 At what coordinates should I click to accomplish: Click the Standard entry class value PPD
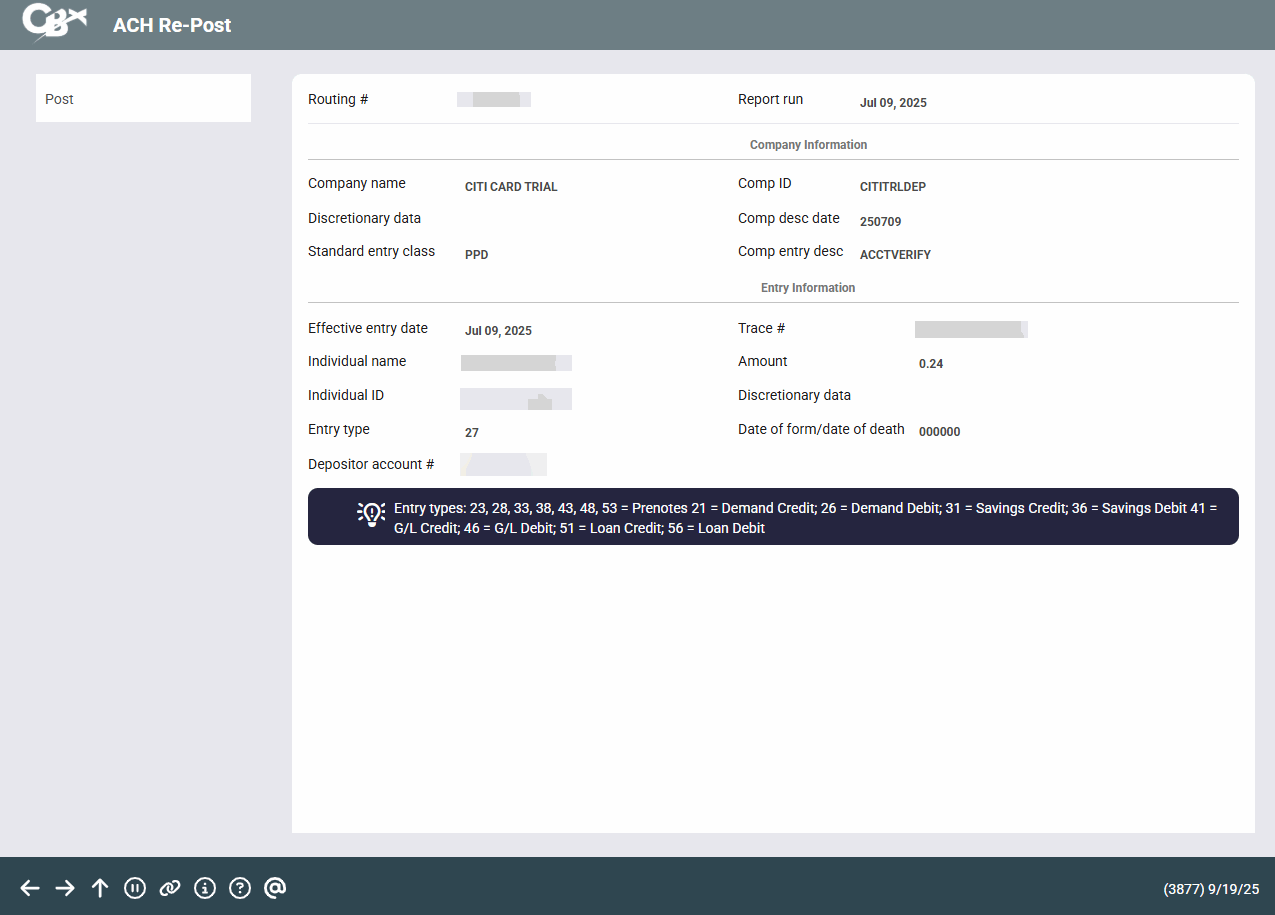(x=476, y=255)
